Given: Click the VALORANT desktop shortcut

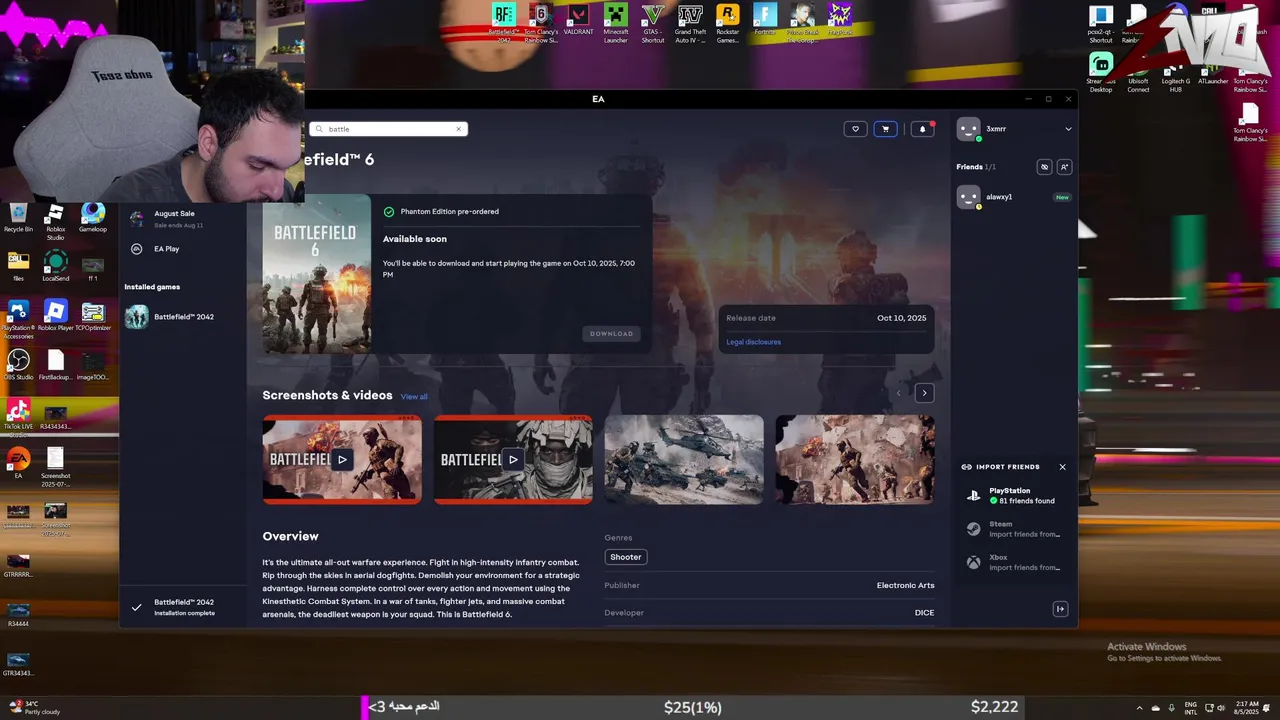Looking at the screenshot, I should pyautogui.click(x=578, y=22).
